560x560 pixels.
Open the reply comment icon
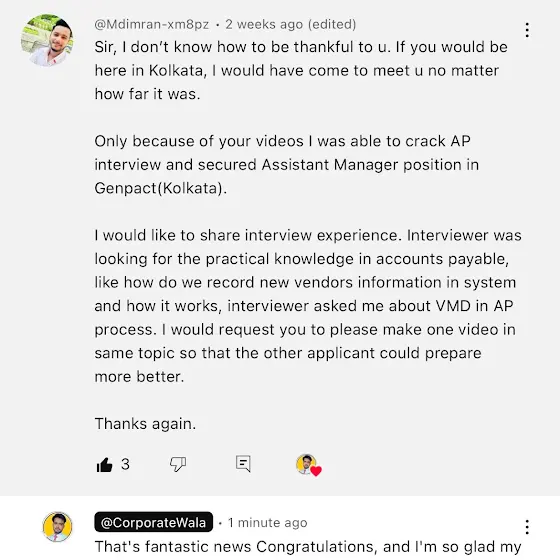pyautogui.click(x=243, y=464)
